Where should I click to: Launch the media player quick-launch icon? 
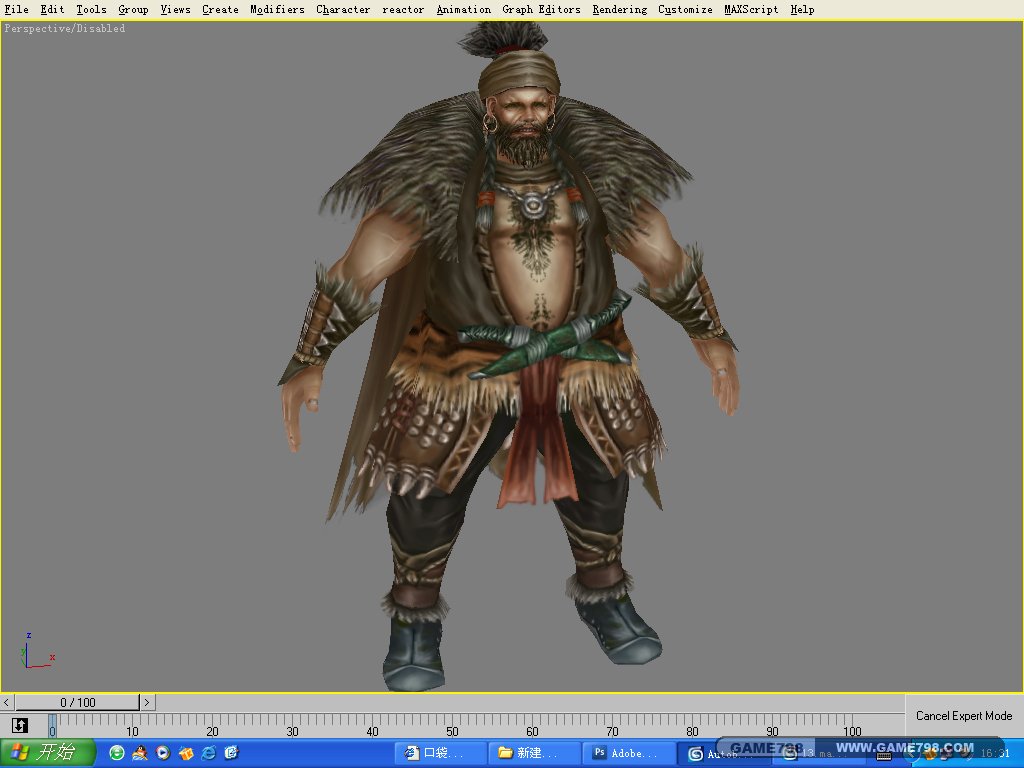(x=163, y=753)
